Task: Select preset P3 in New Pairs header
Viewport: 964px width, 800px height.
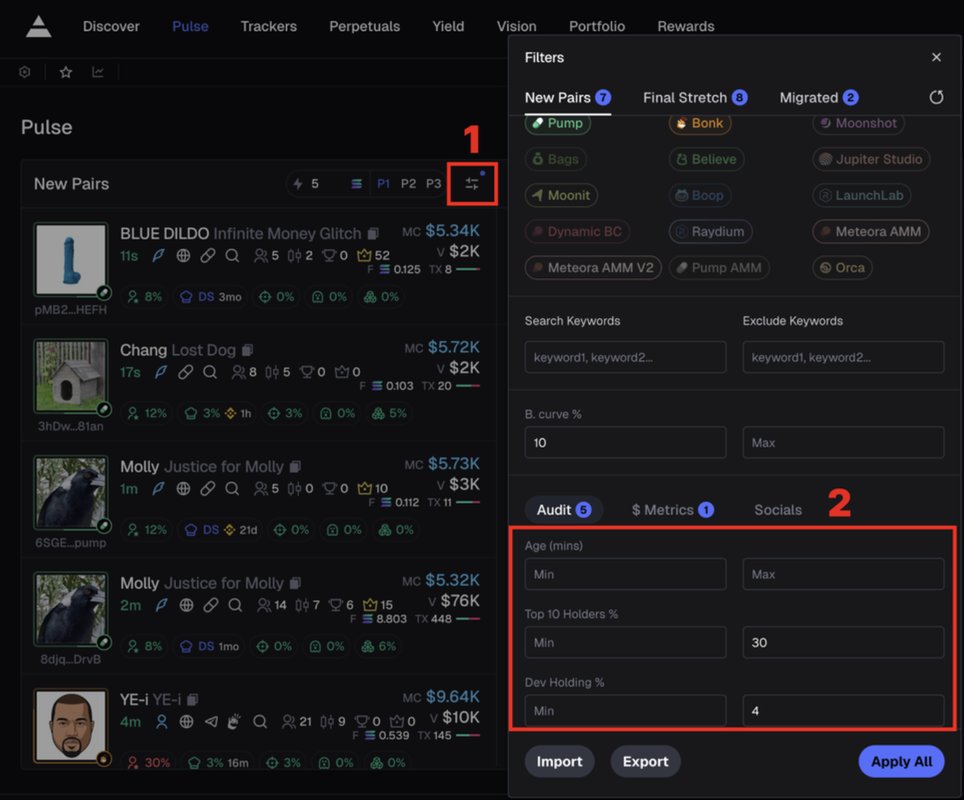Action: click(x=433, y=184)
